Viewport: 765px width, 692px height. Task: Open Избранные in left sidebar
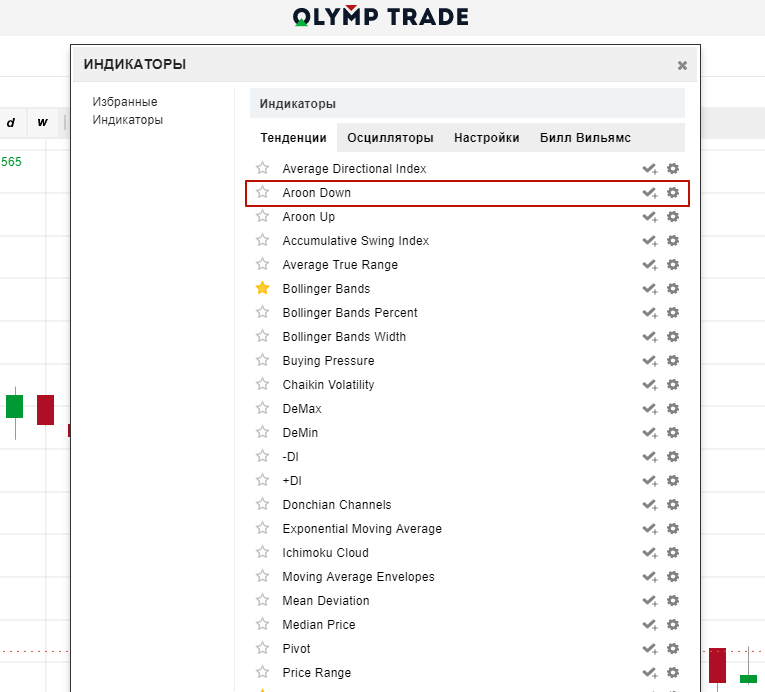point(125,102)
